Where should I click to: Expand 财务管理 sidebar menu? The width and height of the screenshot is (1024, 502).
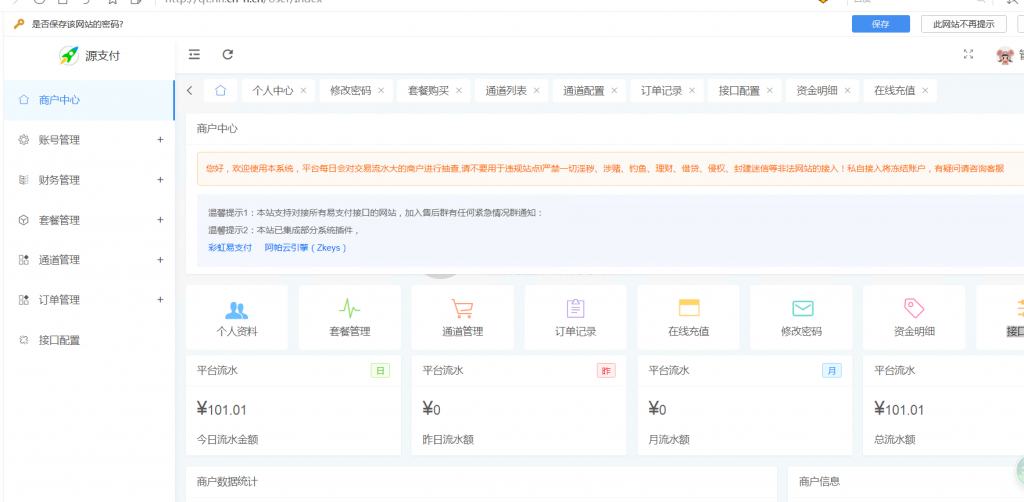[88, 180]
